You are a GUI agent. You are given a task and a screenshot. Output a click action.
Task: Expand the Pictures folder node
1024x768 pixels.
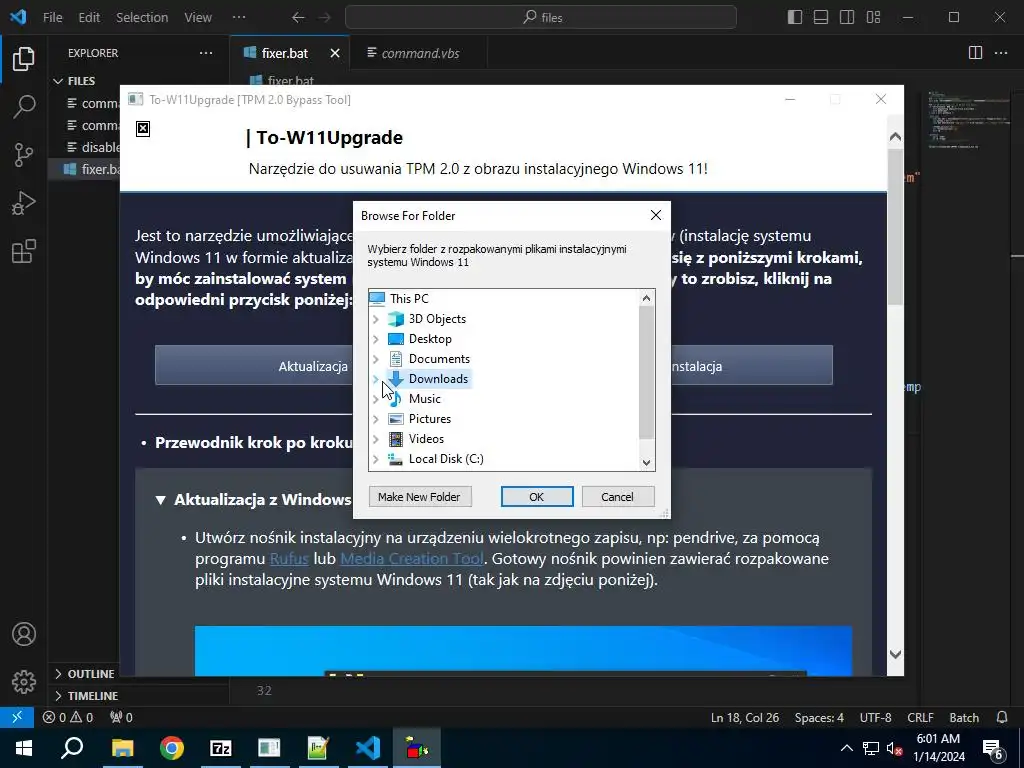[376, 419]
